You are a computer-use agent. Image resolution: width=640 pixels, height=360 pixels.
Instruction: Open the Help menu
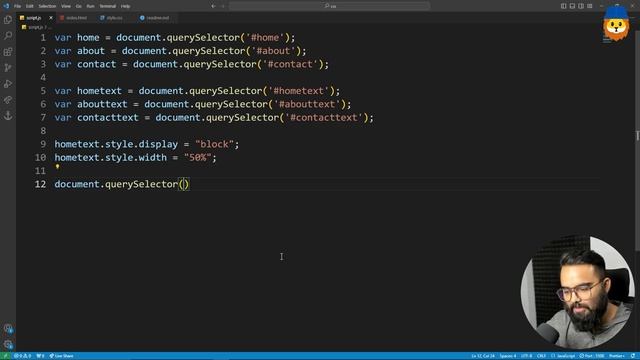coord(125,6)
